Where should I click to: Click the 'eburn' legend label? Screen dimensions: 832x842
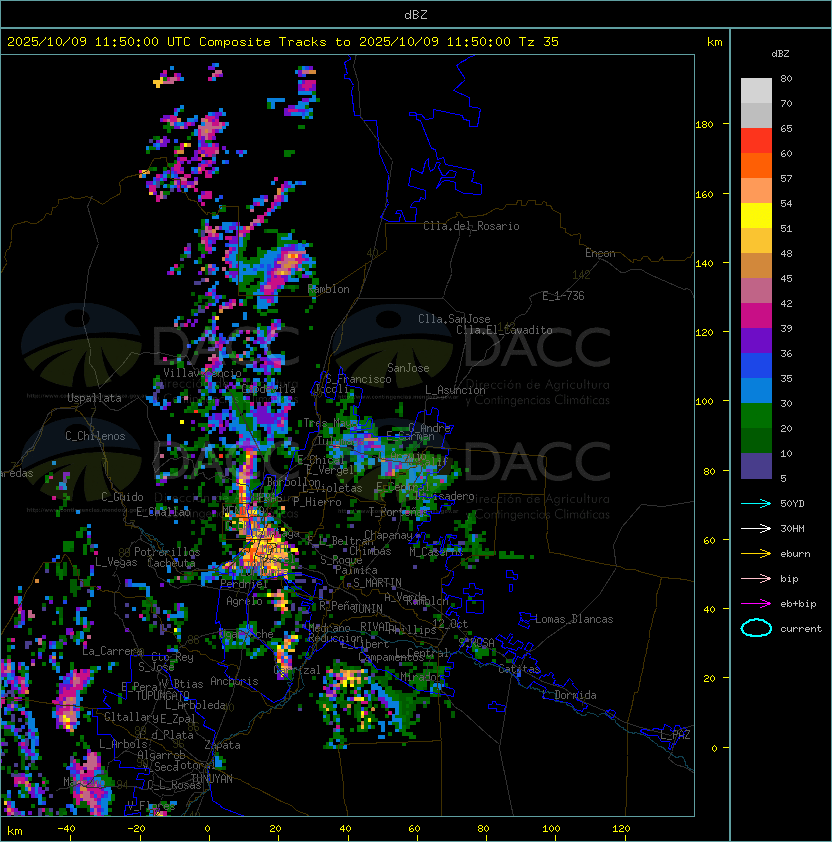pos(795,554)
